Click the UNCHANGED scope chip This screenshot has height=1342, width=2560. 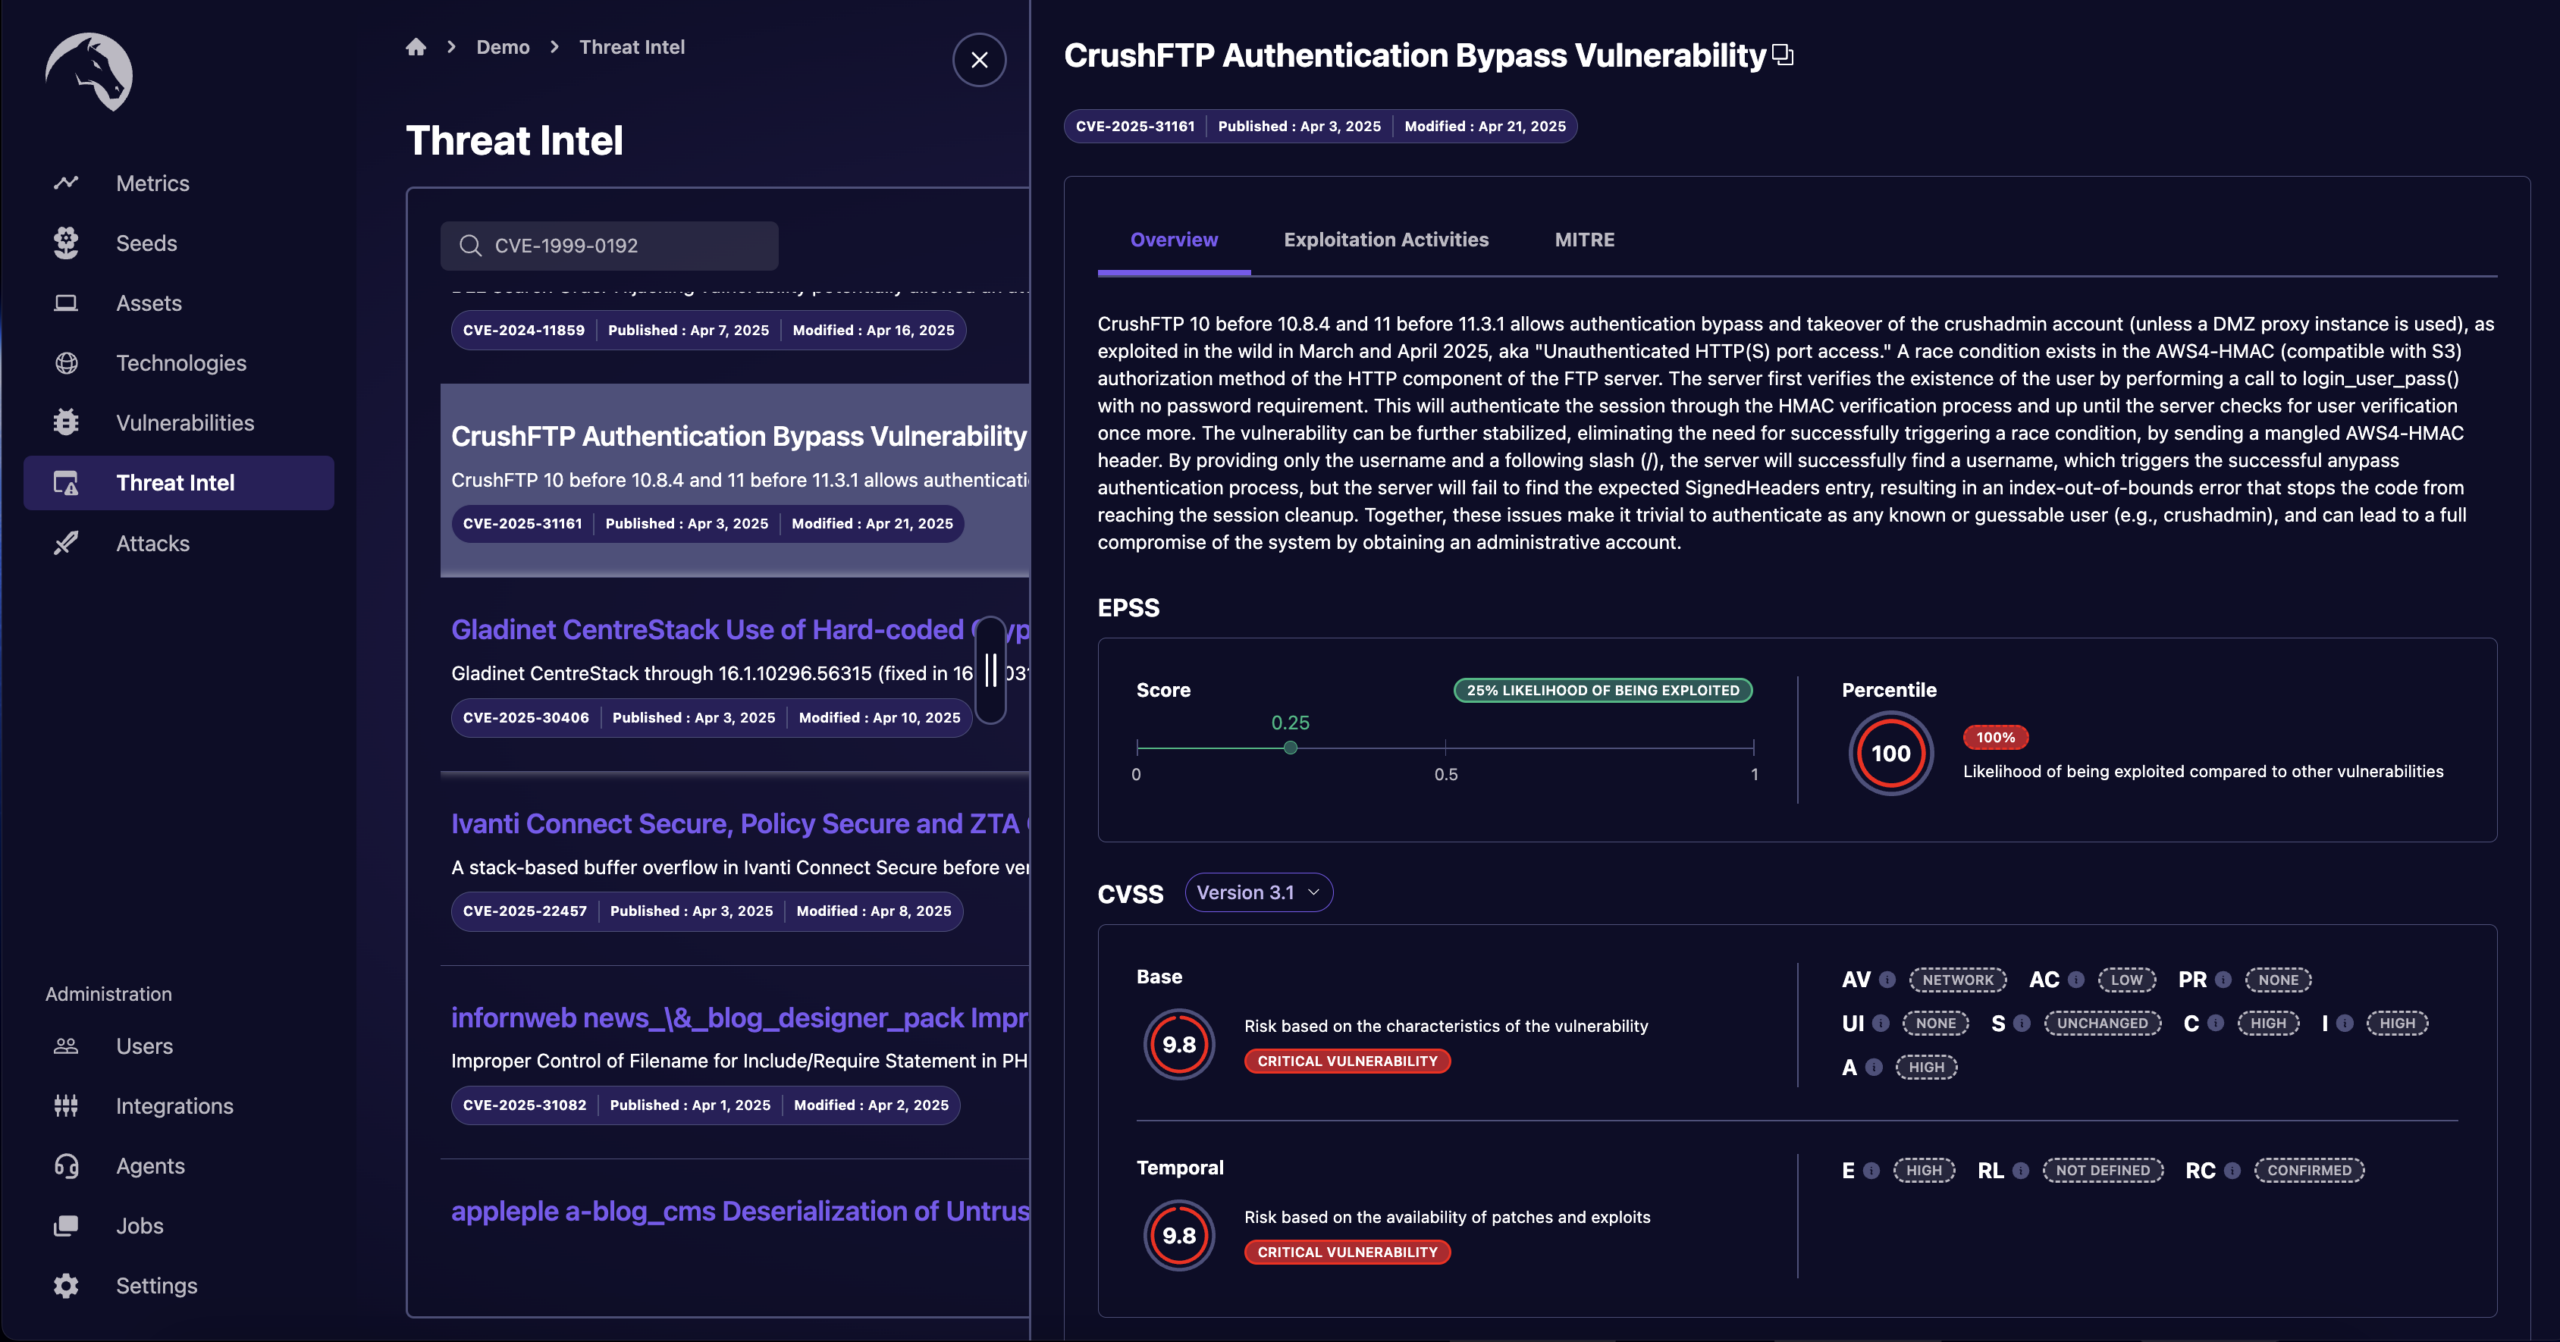click(2102, 1023)
